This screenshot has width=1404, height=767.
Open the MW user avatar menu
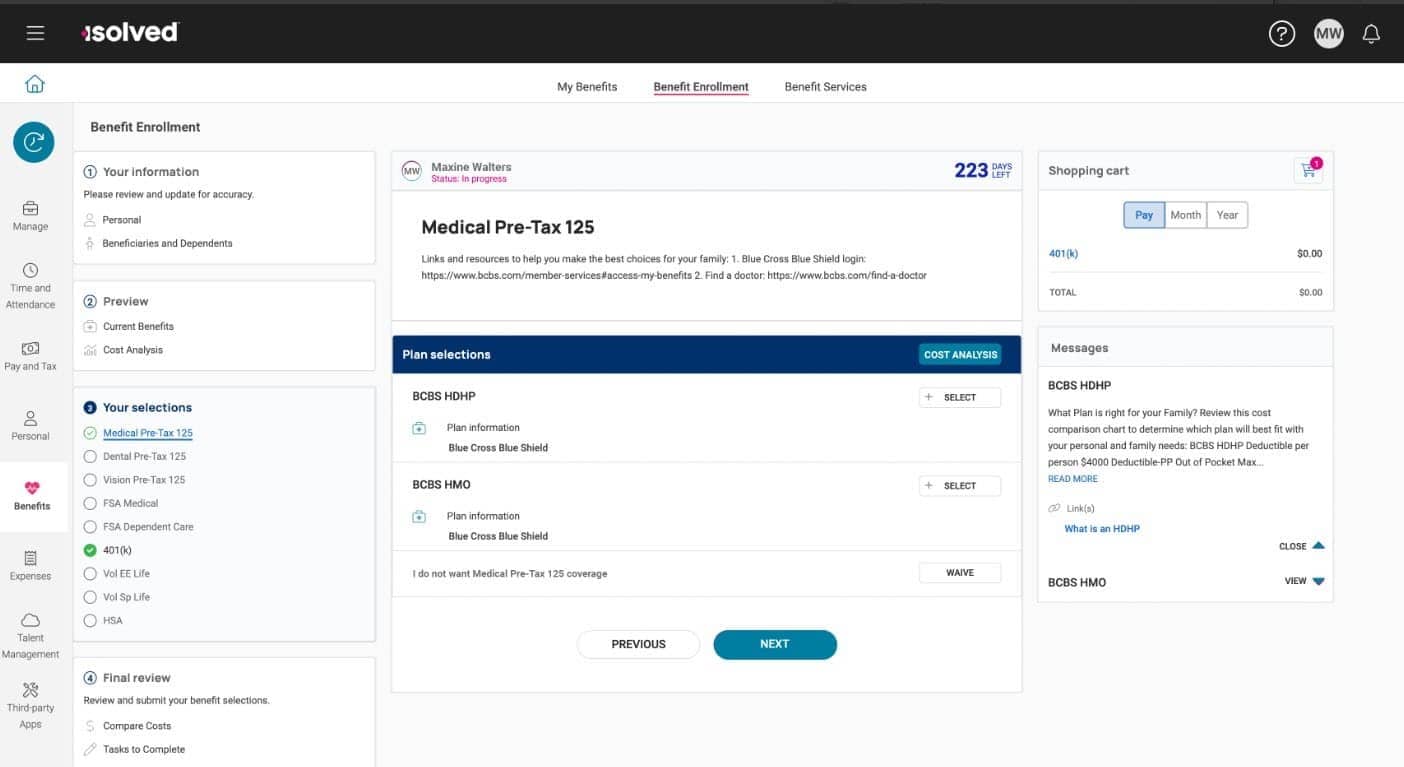pyautogui.click(x=1329, y=34)
